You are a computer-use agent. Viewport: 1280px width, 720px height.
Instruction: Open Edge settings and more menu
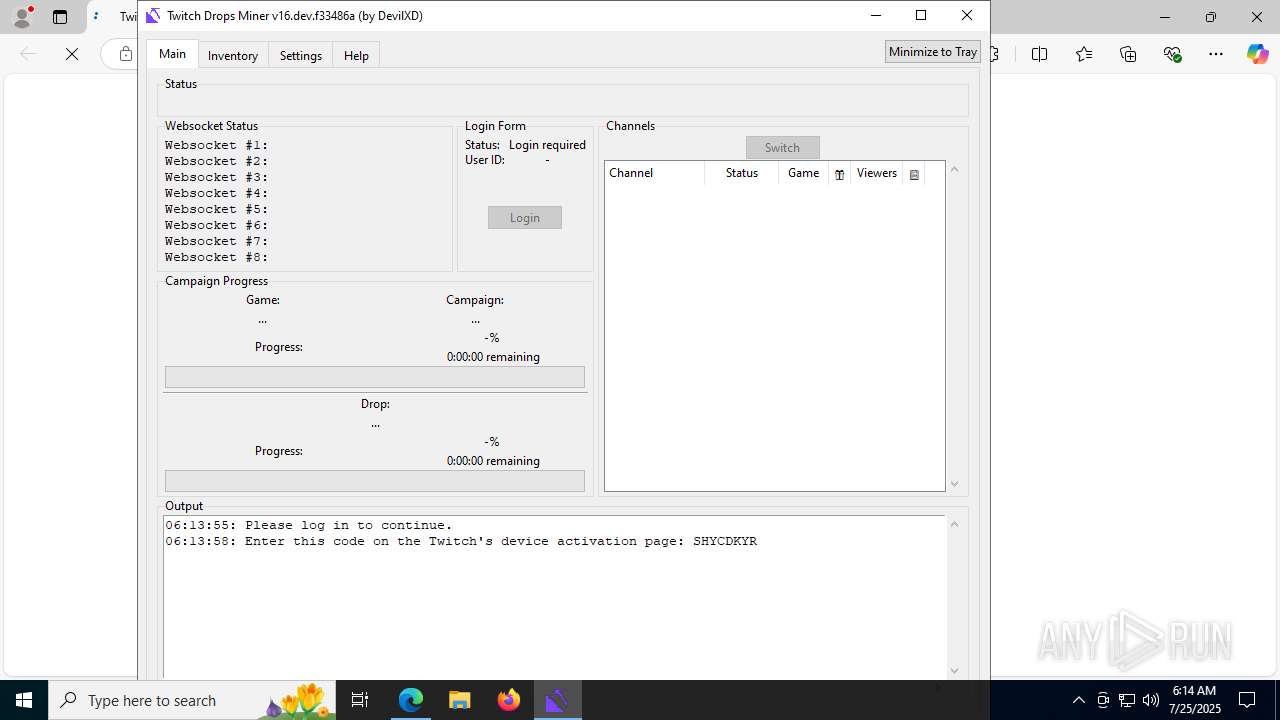(x=1216, y=54)
